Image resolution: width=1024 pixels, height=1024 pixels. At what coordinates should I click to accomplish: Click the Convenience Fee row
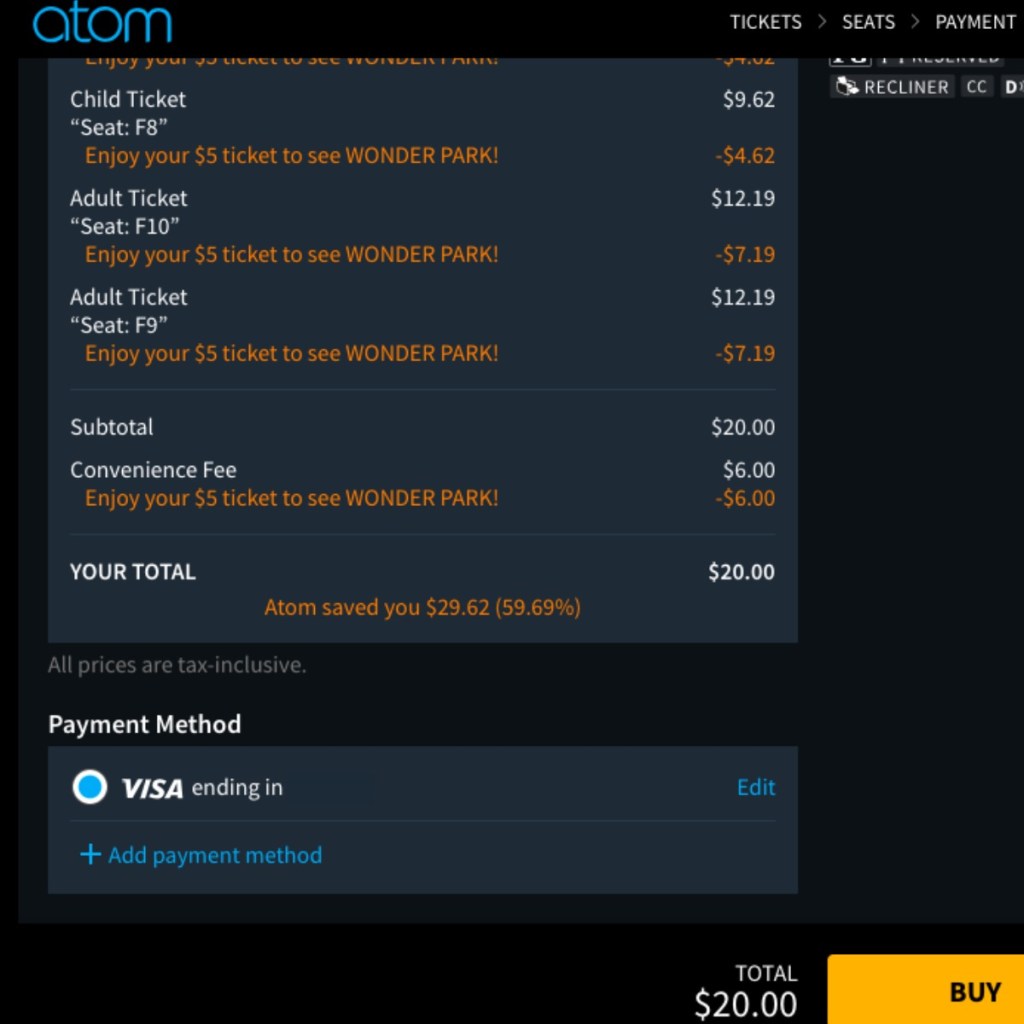click(153, 470)
